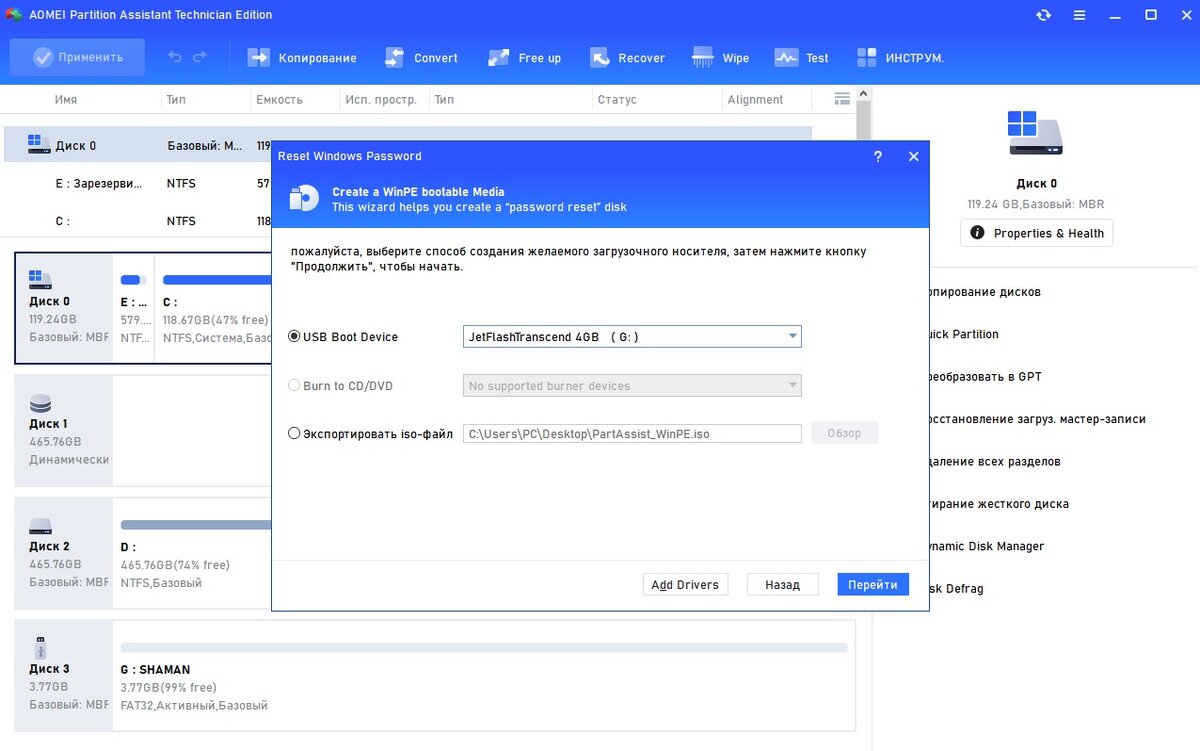Open the Wipe toolbar item

(x=720, y=57)
